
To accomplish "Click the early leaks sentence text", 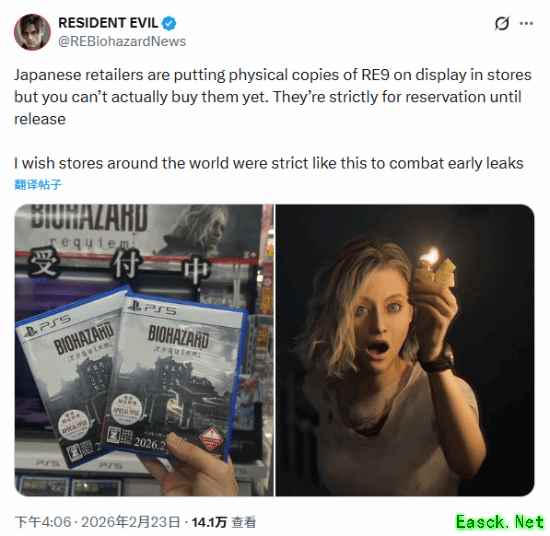I will (269, 163).
